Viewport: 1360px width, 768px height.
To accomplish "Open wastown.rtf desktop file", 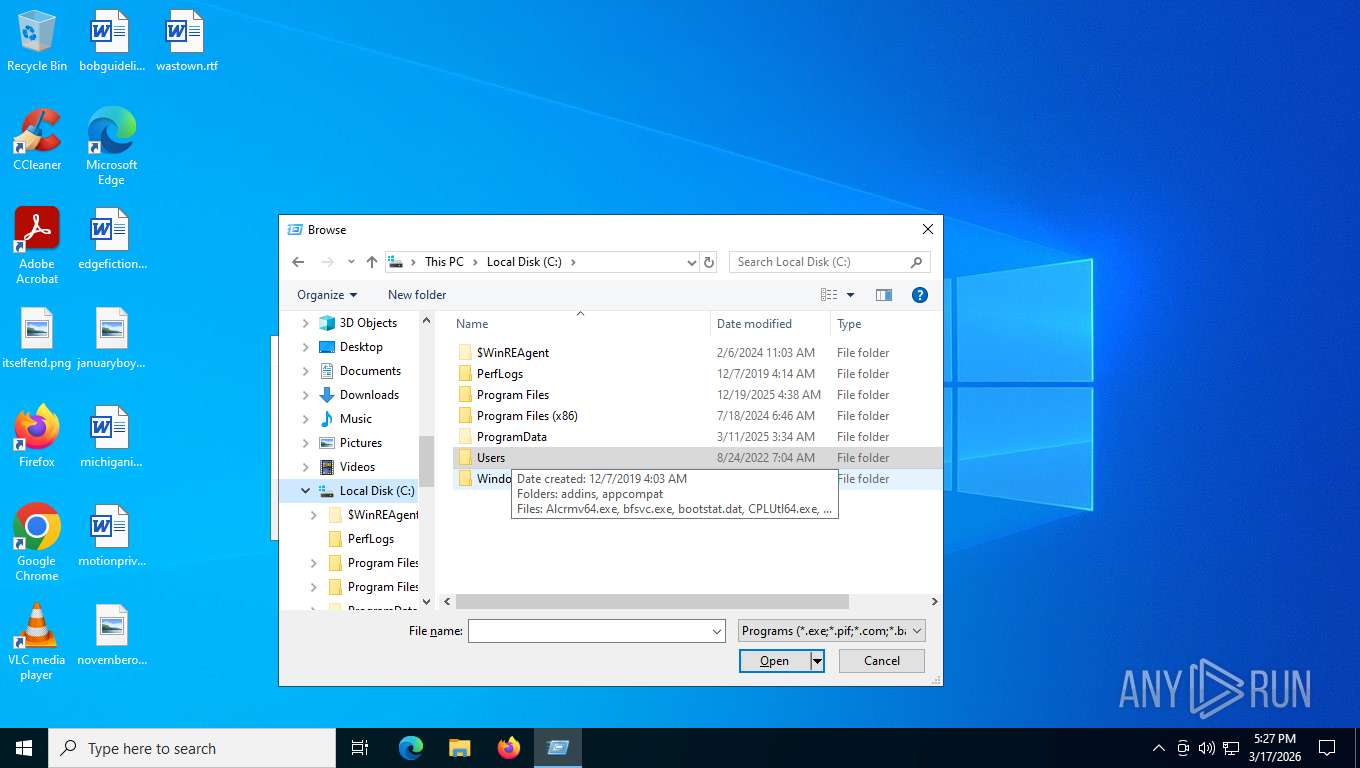I will 186,42.
